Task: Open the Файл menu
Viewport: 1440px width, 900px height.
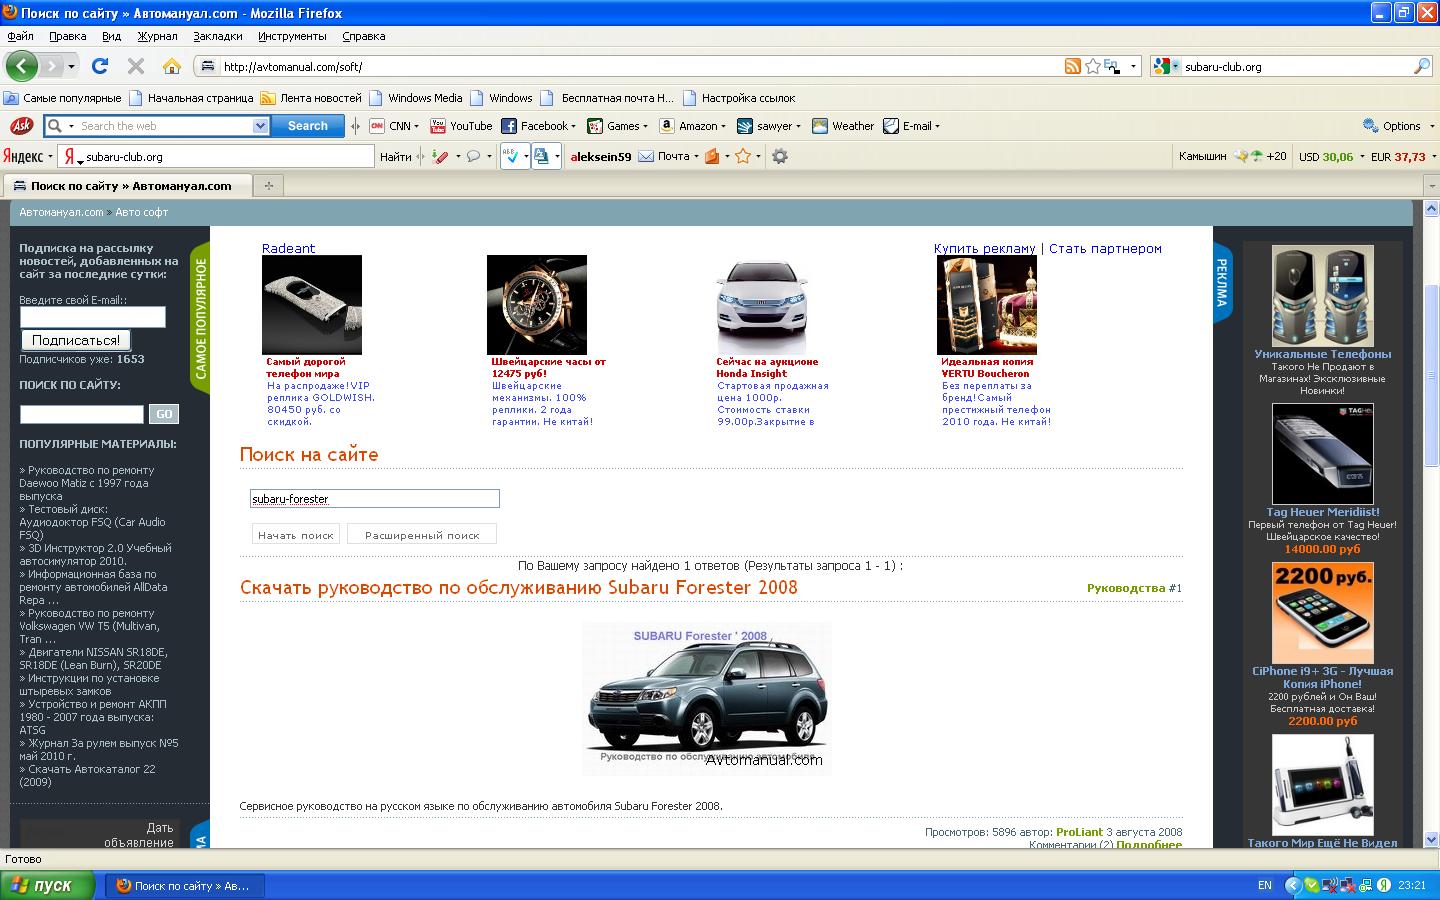Action: (20, 36)
